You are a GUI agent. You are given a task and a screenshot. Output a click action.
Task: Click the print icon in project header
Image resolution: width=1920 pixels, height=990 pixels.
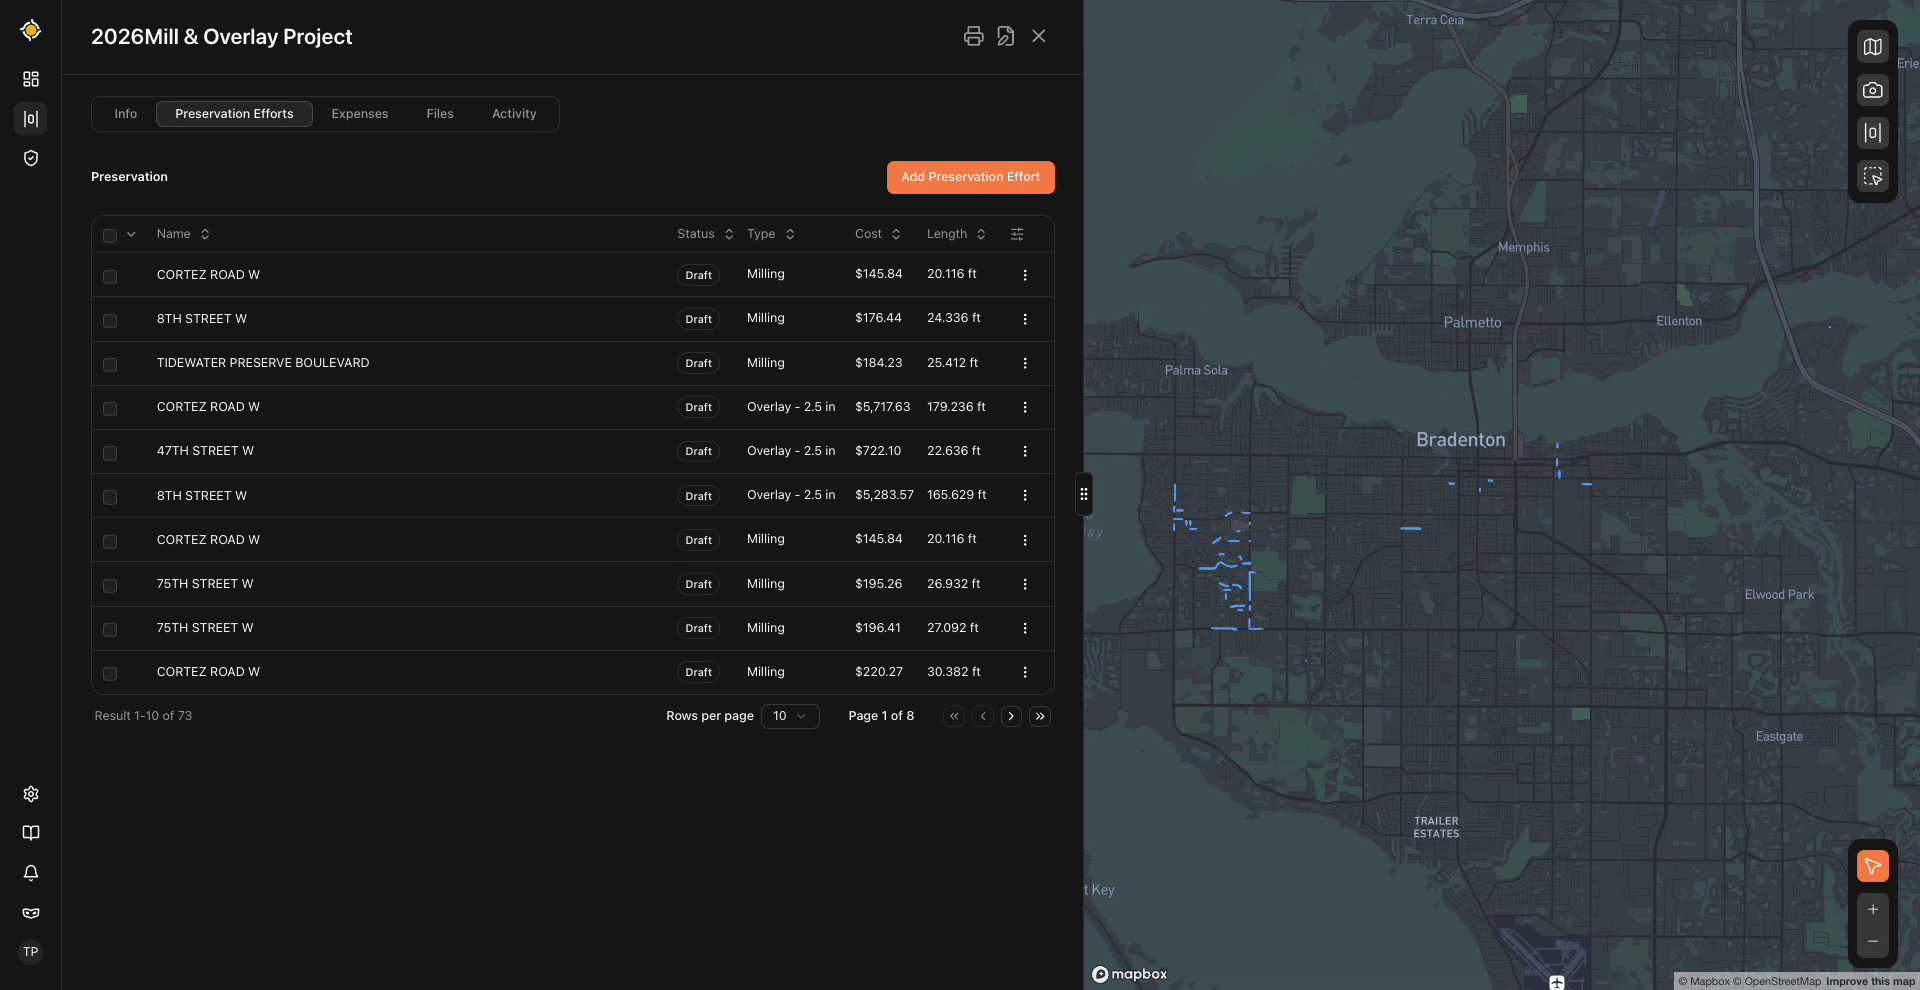[973, 36]
